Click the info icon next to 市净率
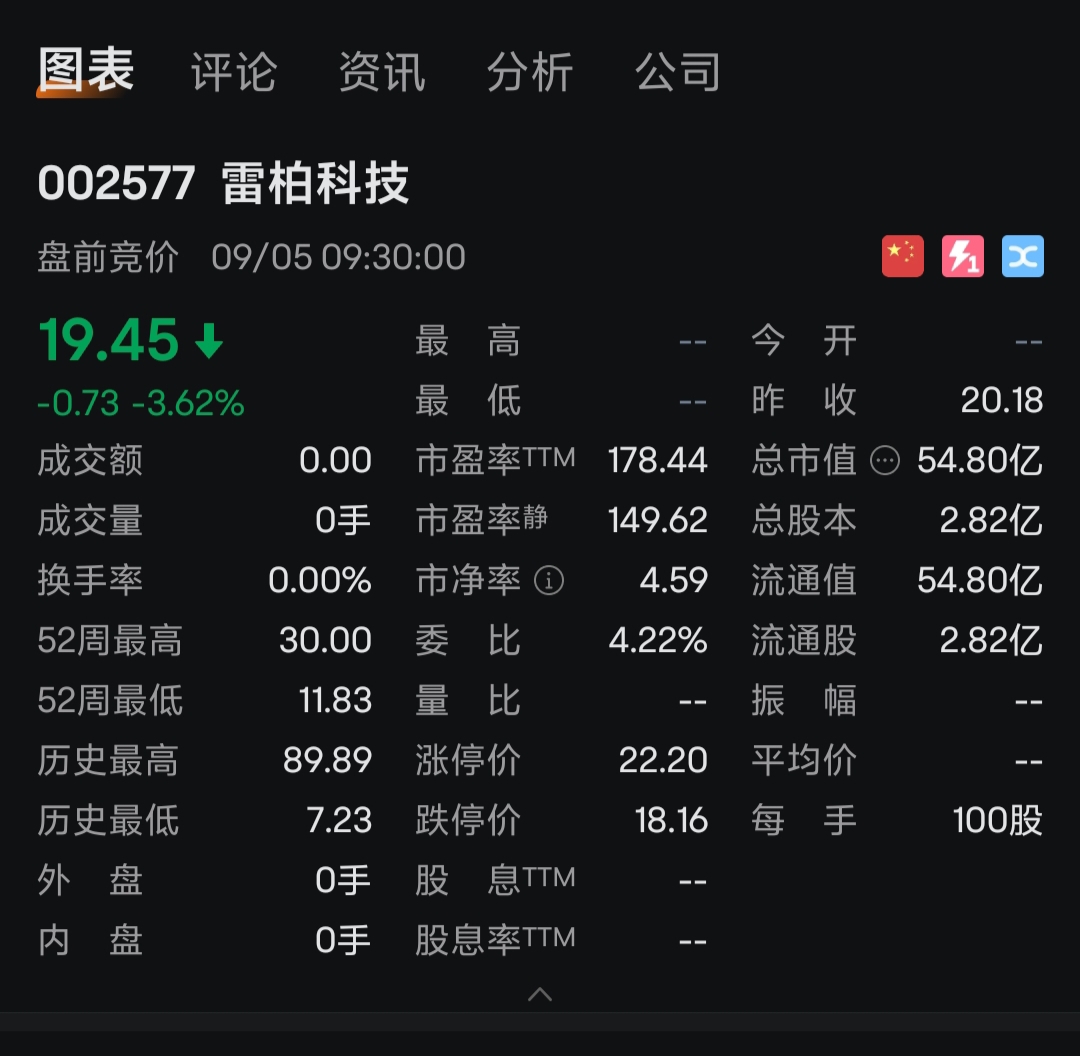Viewport: 1080px width, 1056px height. coord(549,580)
